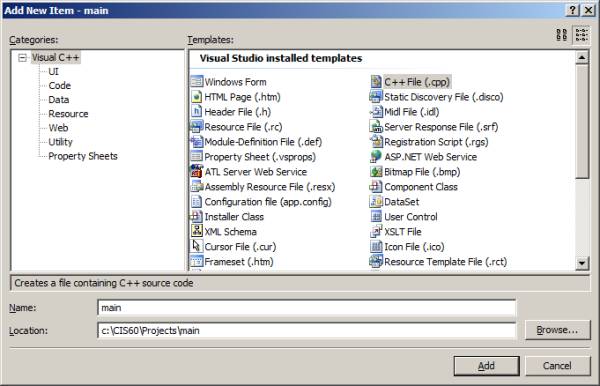Pick the ASP.NET Web Service icon
The height and width of the screenshot is (386, 600).
(x=376, y=156)
